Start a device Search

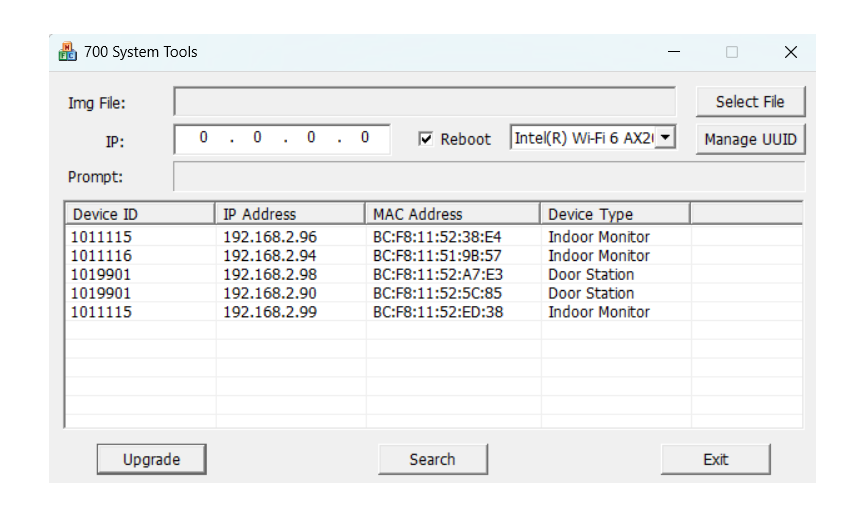[433, 459]
